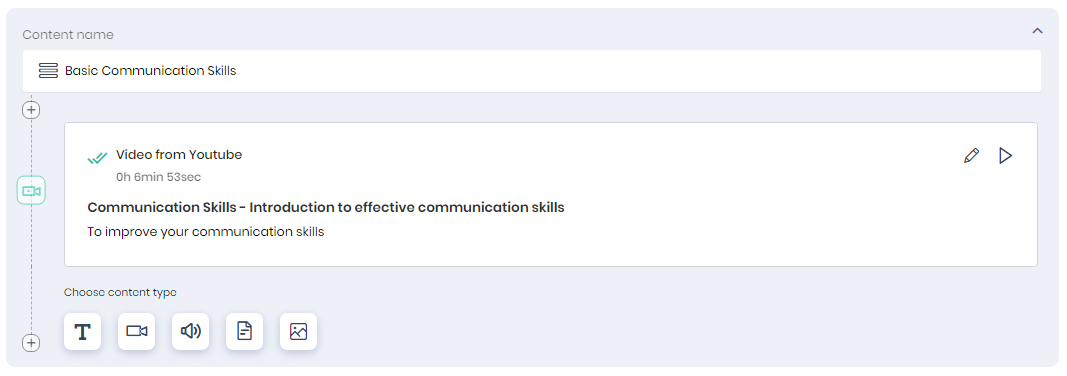Click the green double checkmark icon
Screen dimensions: 1067x376
(x=97, y=158)
